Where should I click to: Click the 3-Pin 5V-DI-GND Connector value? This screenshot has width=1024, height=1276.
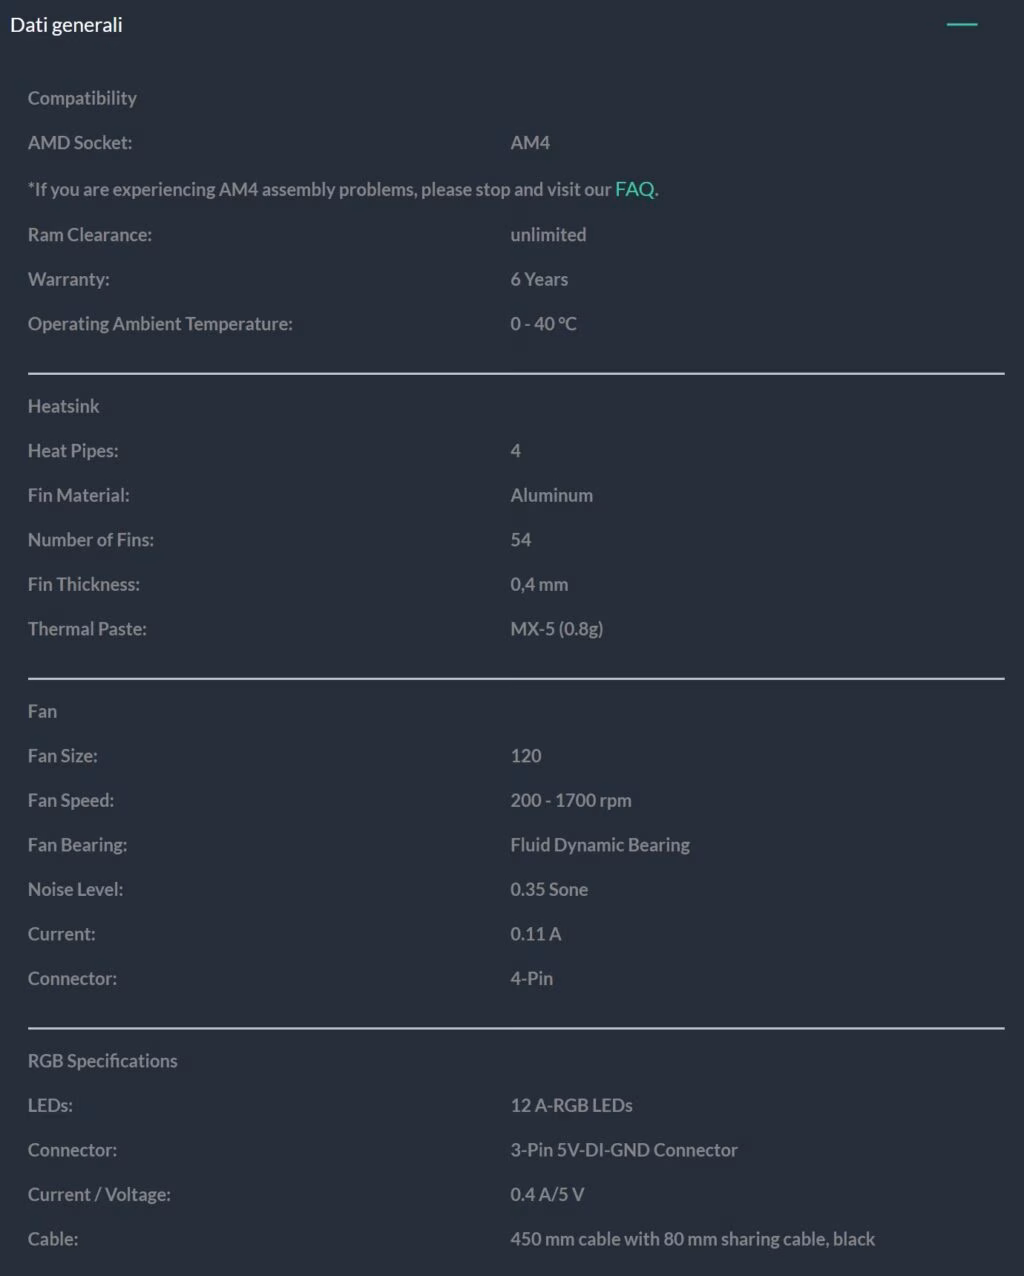tap(624, 1150)
